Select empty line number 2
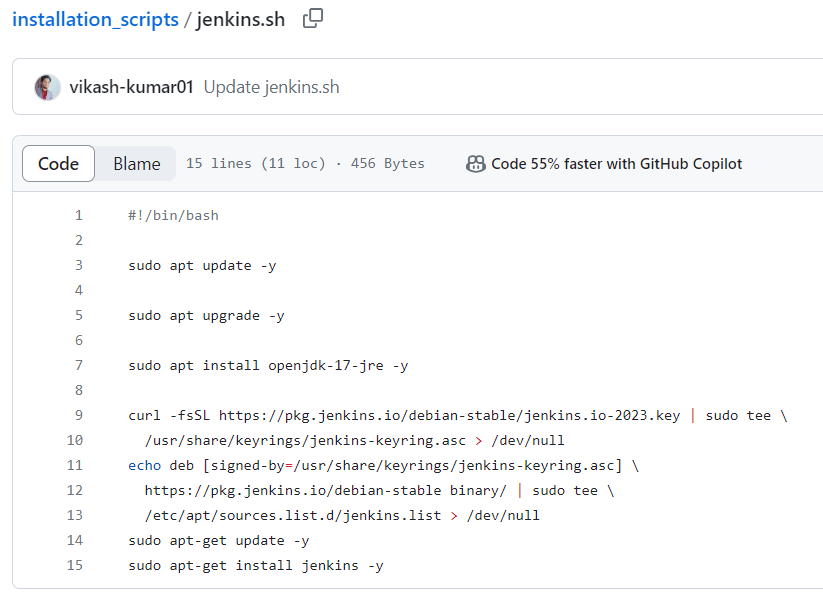The width and height of the screenshot is (823, 592). pos(79,240)
